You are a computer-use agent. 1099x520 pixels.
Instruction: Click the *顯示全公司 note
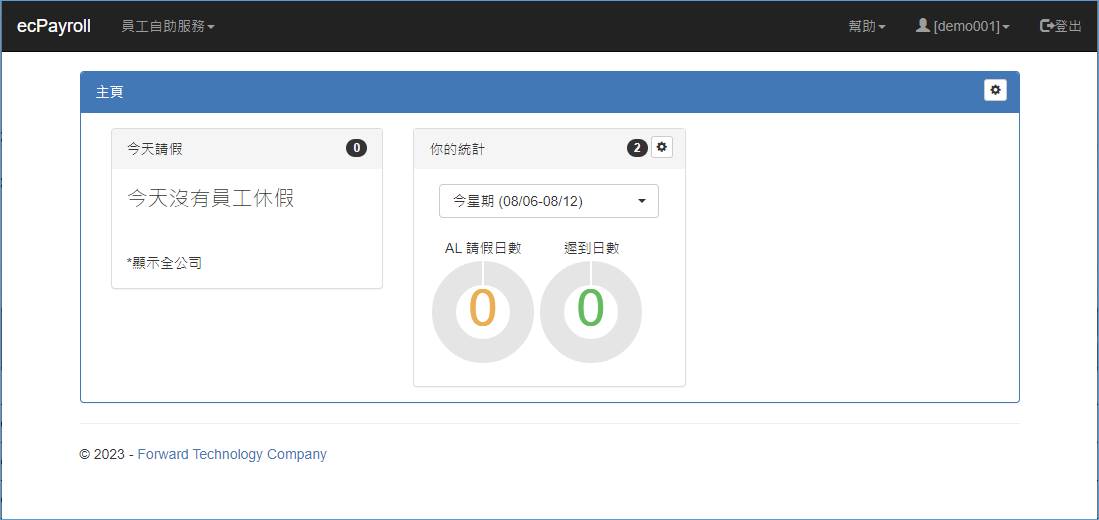pos(164,263)
